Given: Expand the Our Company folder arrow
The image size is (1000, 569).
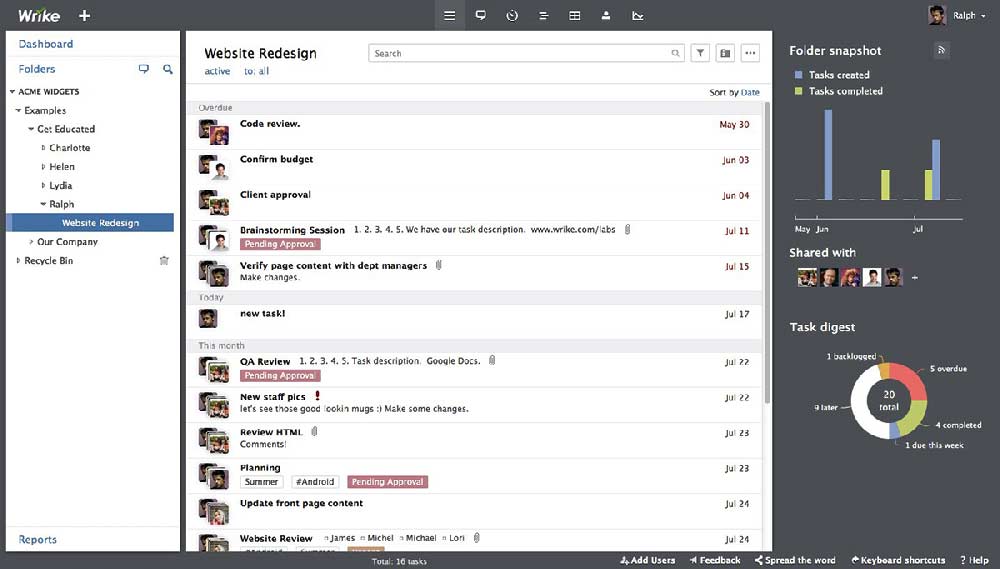Looking at the screenshot, I should pos(31,242).
